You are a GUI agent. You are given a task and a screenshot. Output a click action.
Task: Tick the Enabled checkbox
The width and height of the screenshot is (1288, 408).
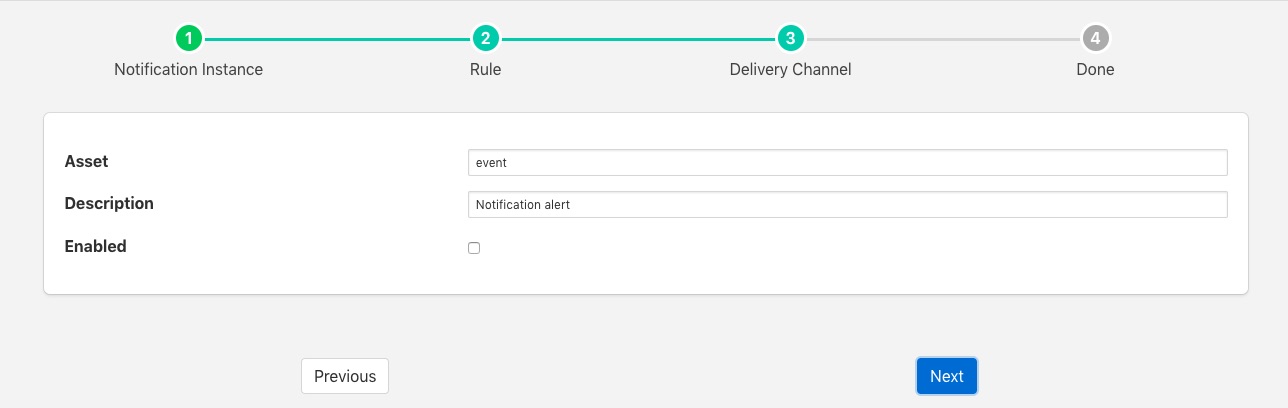(x=474, y=248)
